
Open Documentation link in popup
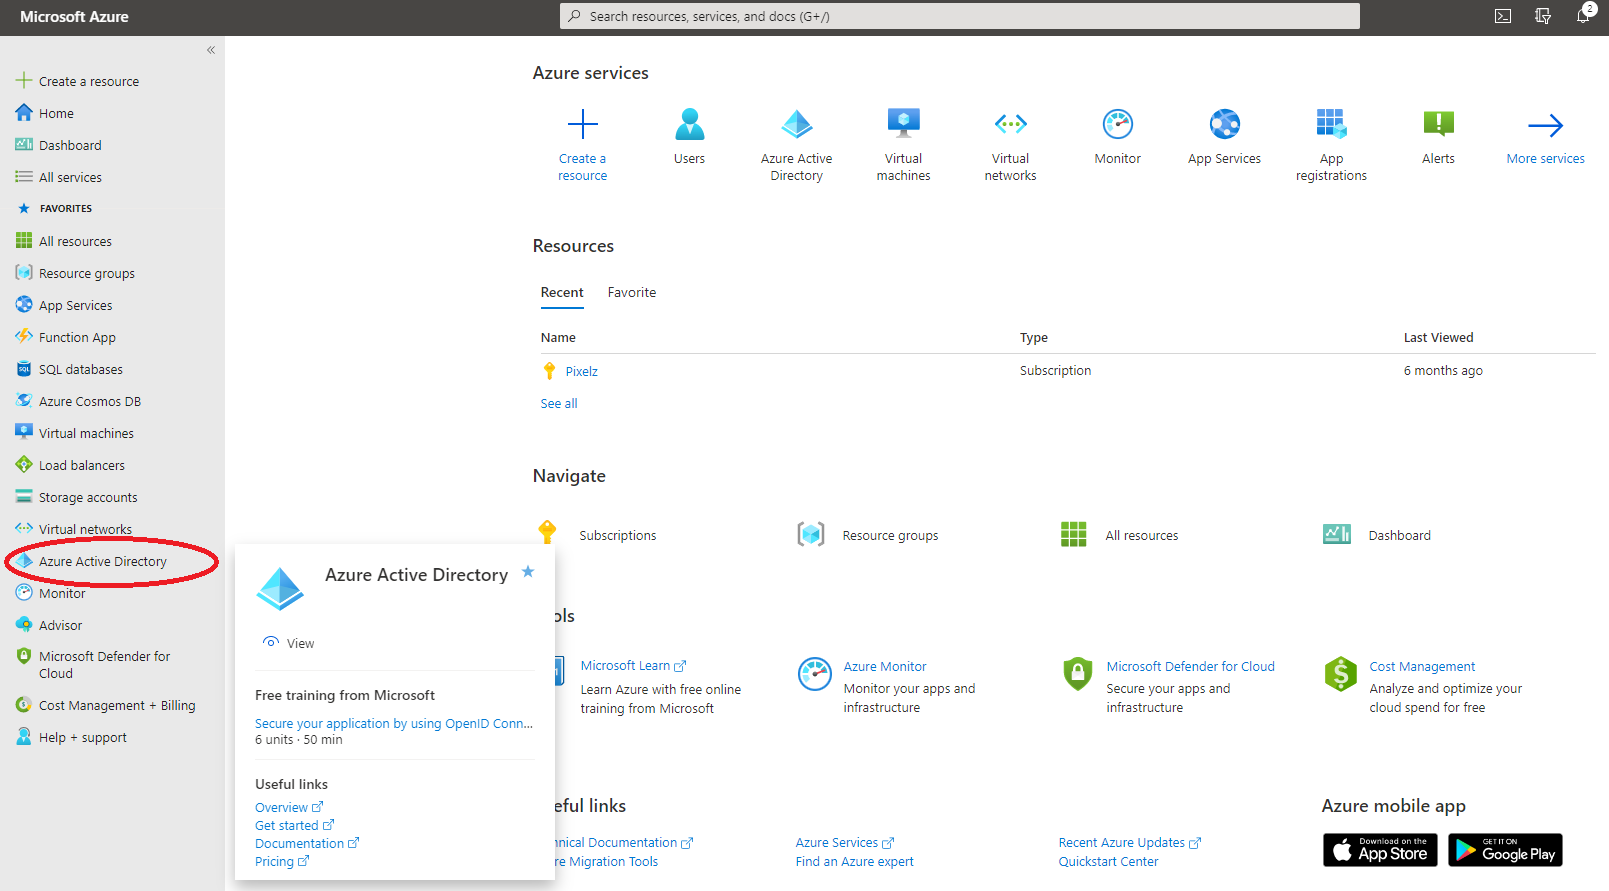[x=307, y=843]
